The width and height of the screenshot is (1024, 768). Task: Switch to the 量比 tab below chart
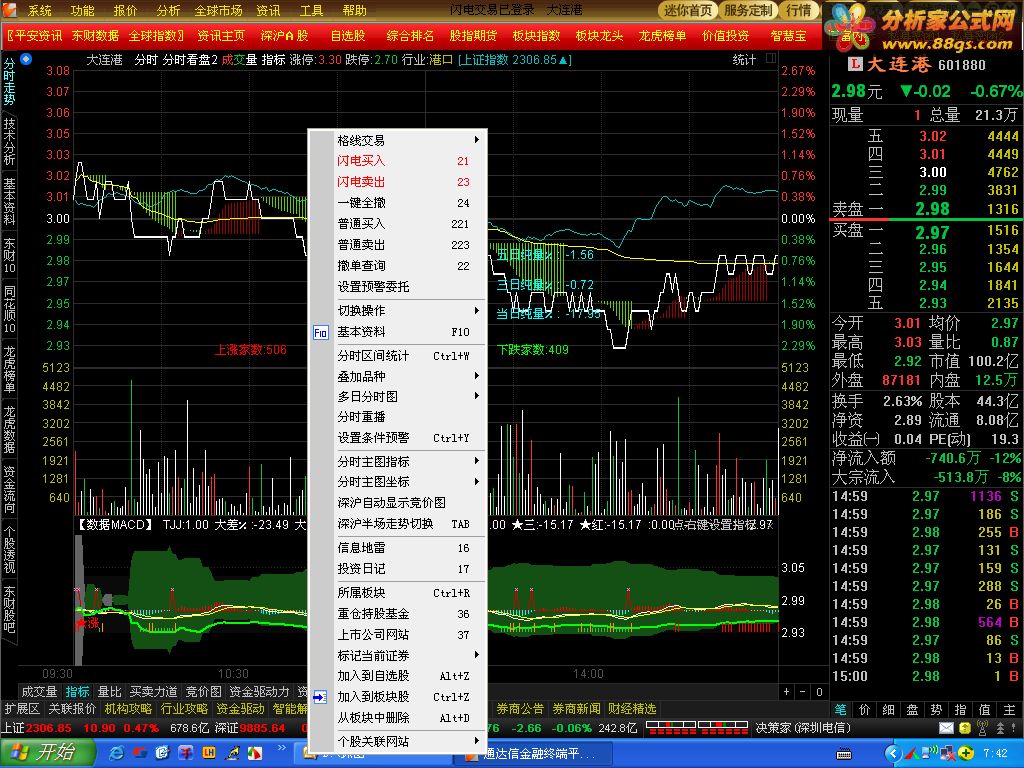[x=109, y=692]
